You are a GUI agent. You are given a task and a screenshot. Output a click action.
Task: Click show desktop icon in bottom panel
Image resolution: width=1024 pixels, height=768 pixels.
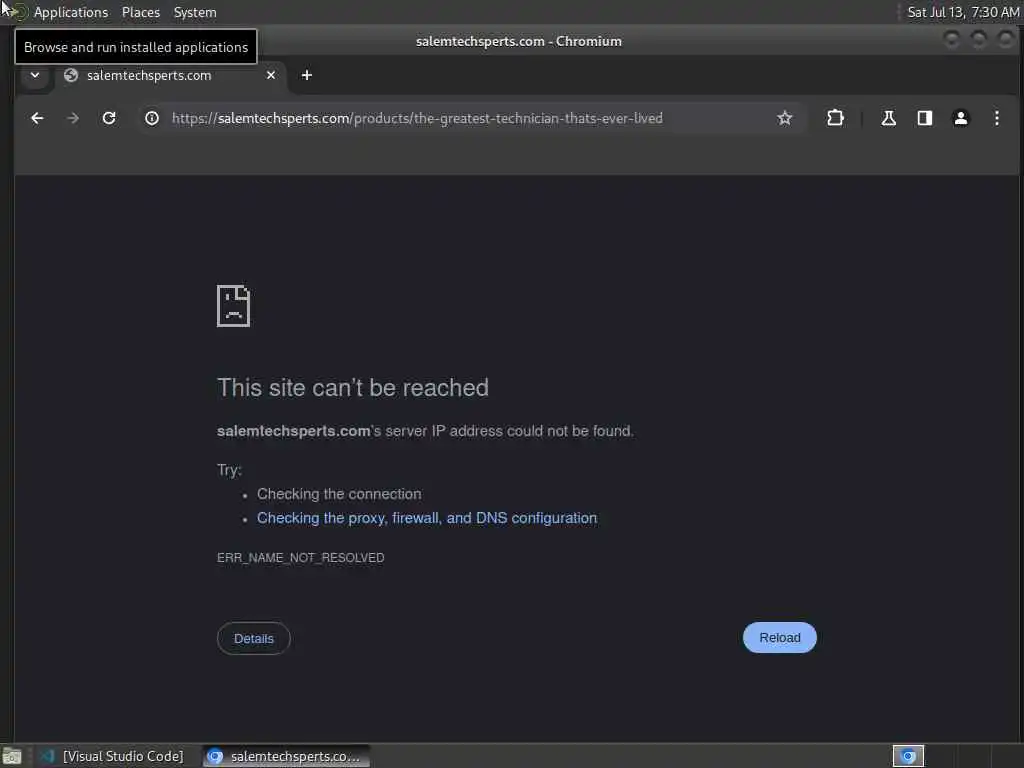click(12, 756)
